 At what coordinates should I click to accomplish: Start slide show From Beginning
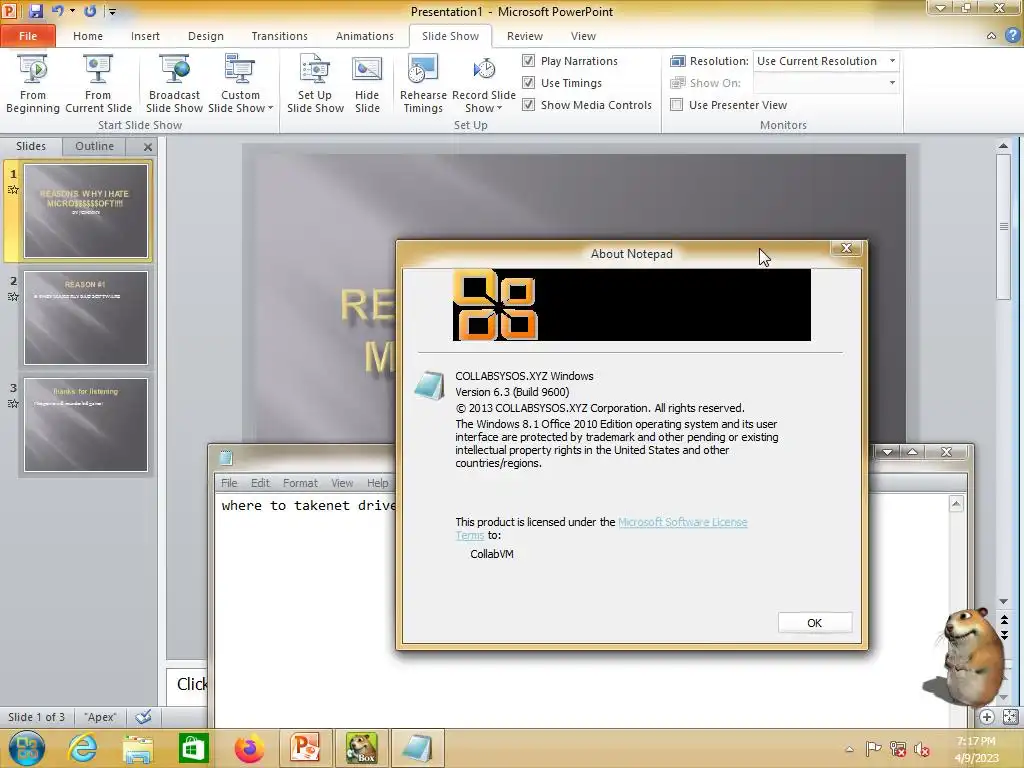[33, 84]
